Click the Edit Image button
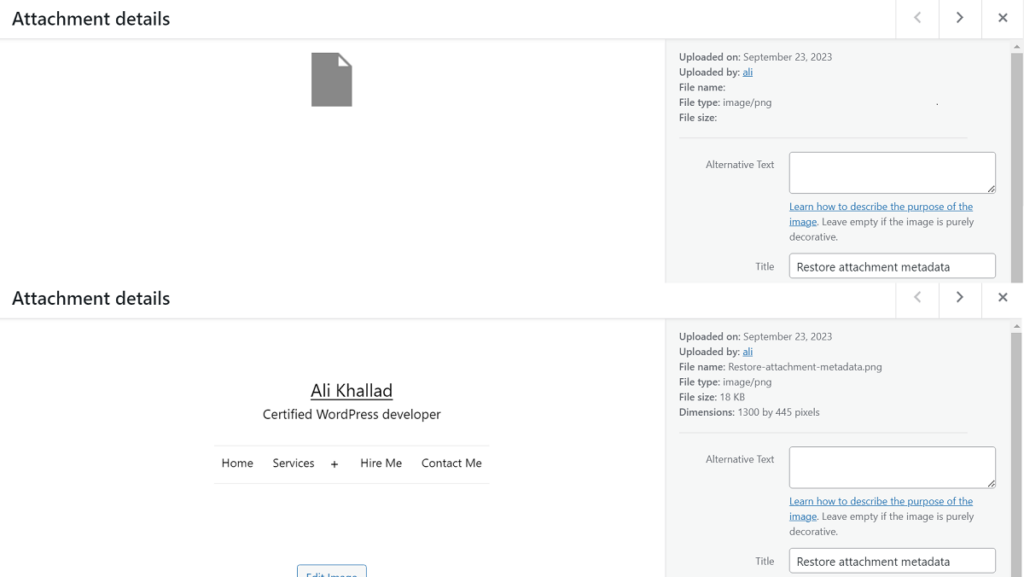Viewport: 1024px width, 577px height. click(331, 572)
